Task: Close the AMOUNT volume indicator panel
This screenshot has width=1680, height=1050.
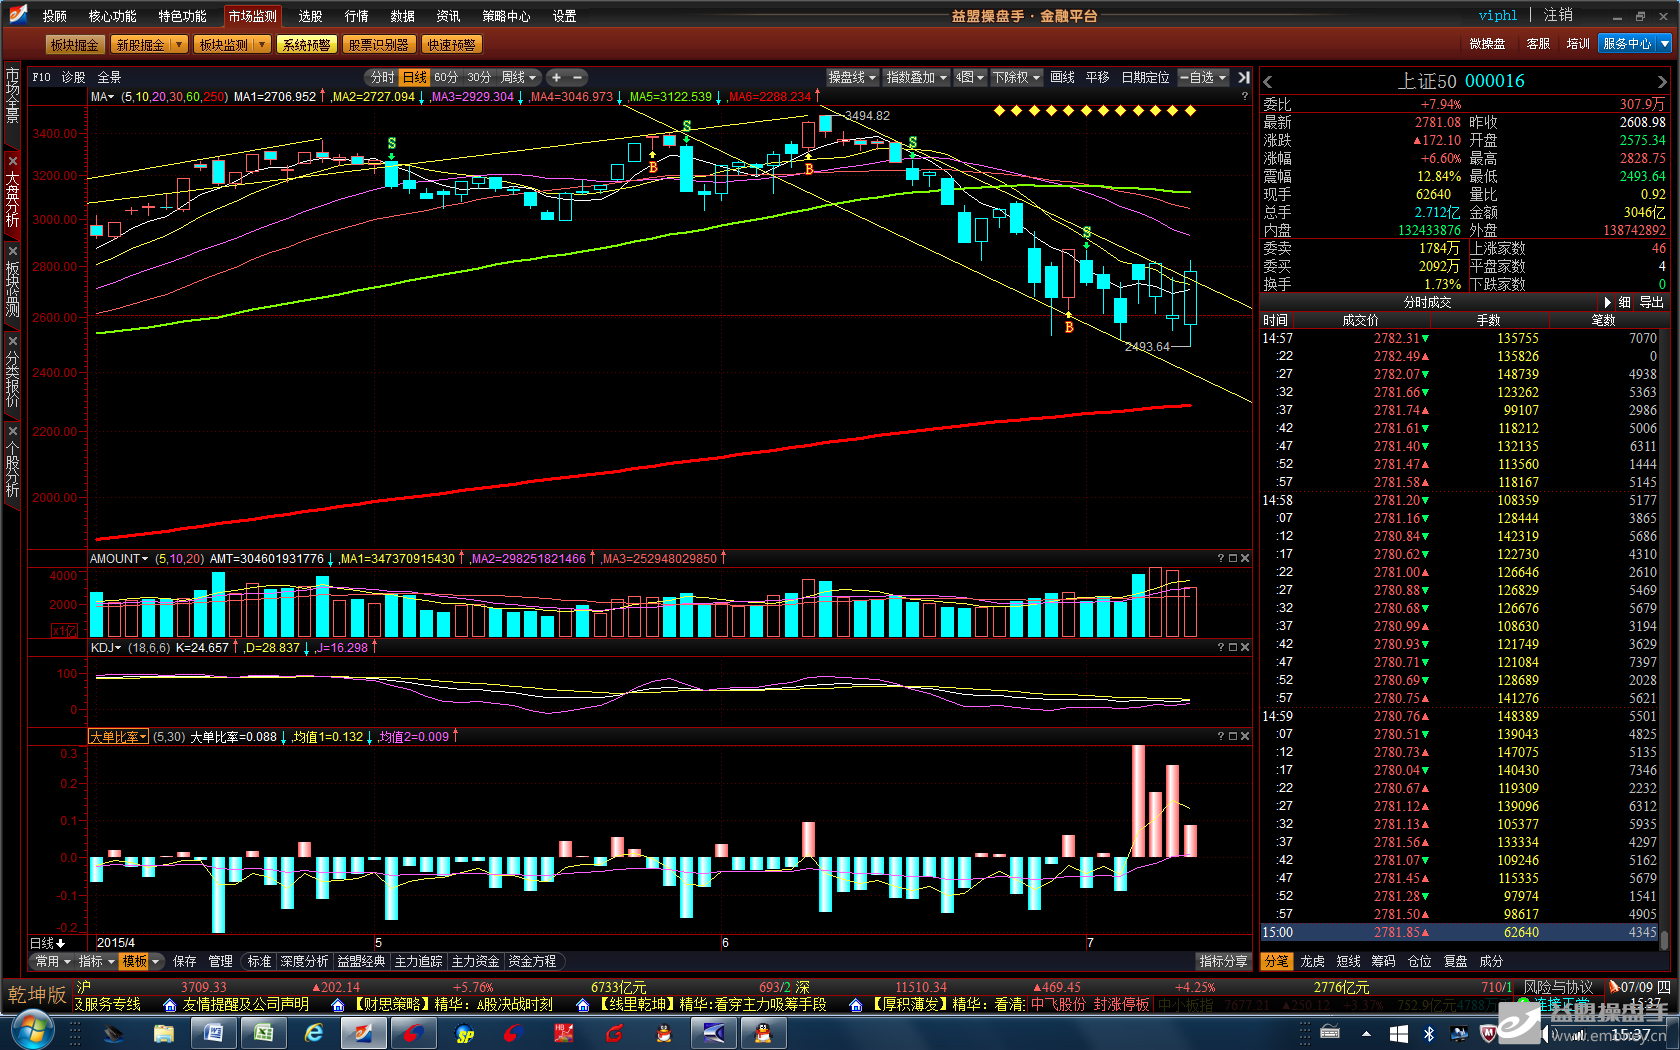Action: click(1245, 558)
